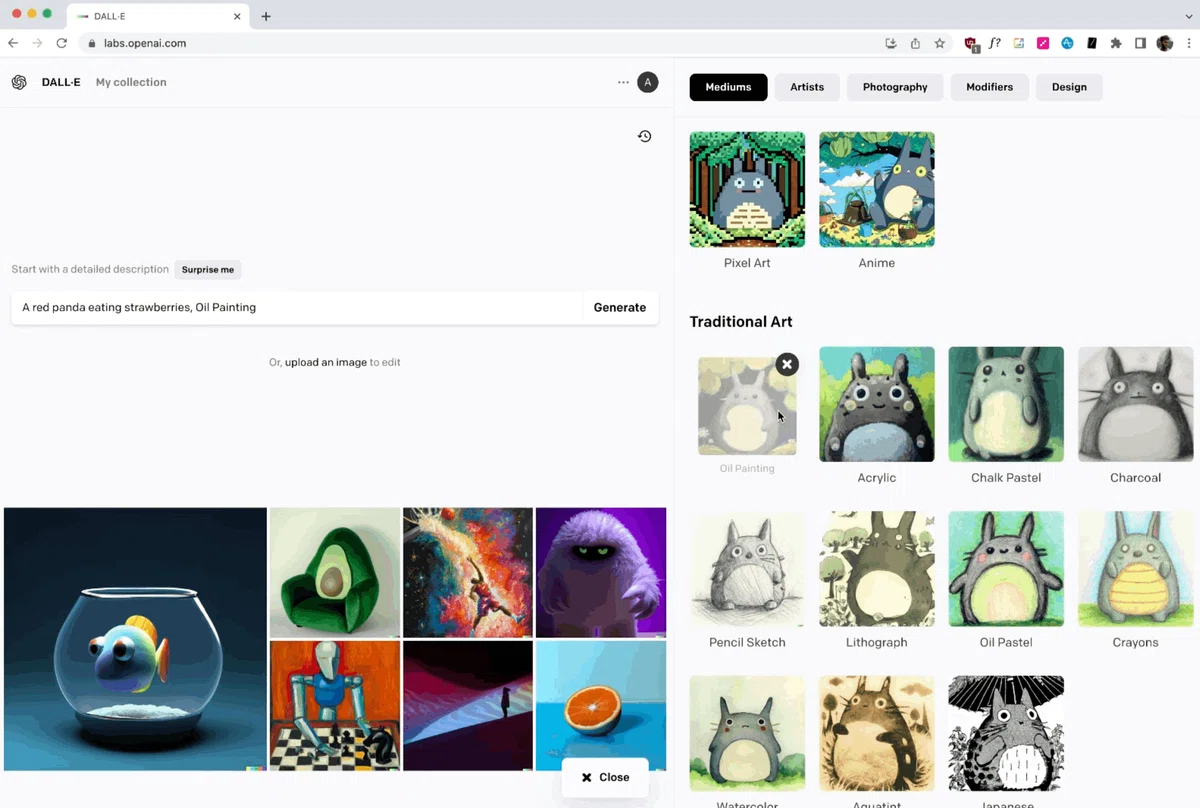Open My collection
Screen dimensions: 1200x808
131,82
